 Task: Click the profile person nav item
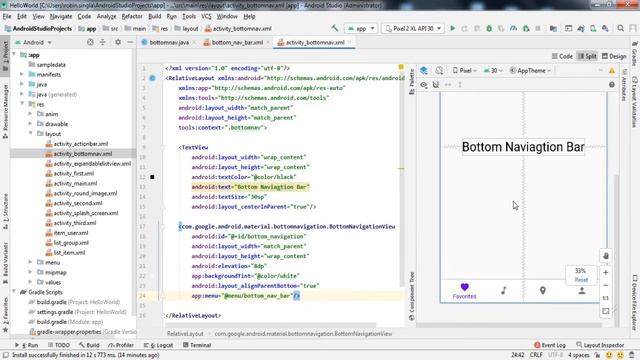click(582, 291)
